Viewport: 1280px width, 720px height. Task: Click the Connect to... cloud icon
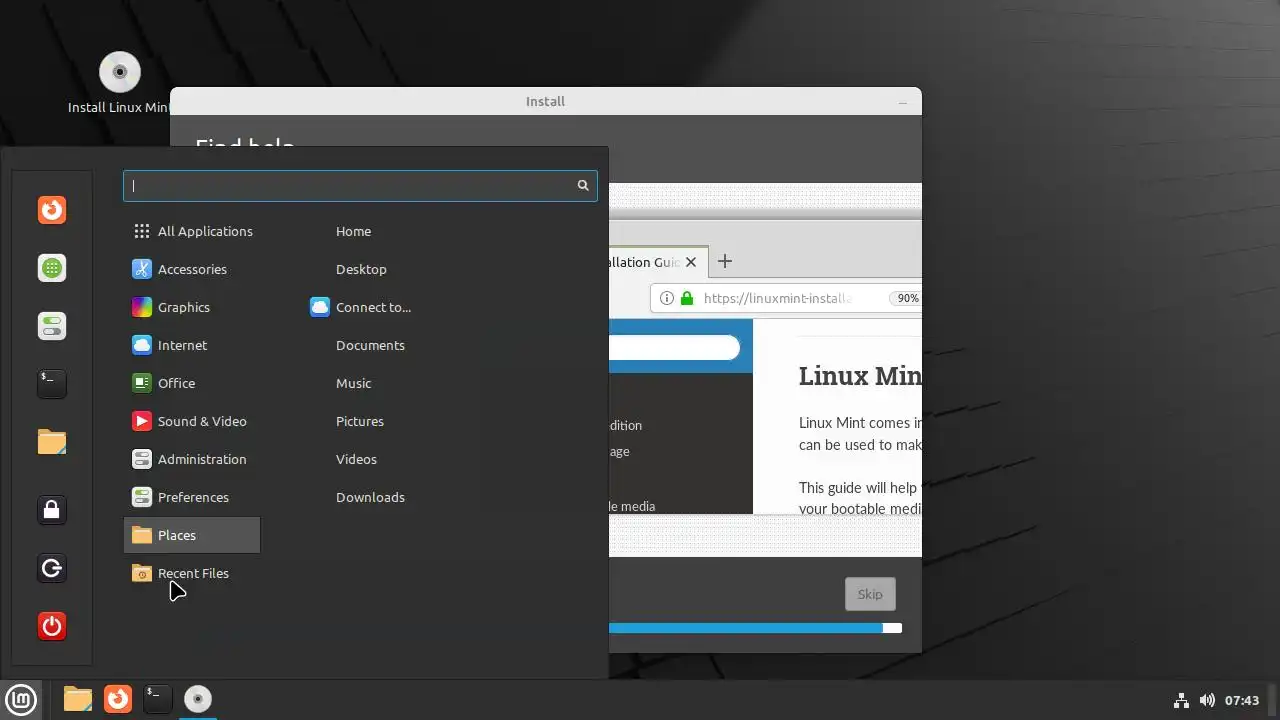point(320,307)
